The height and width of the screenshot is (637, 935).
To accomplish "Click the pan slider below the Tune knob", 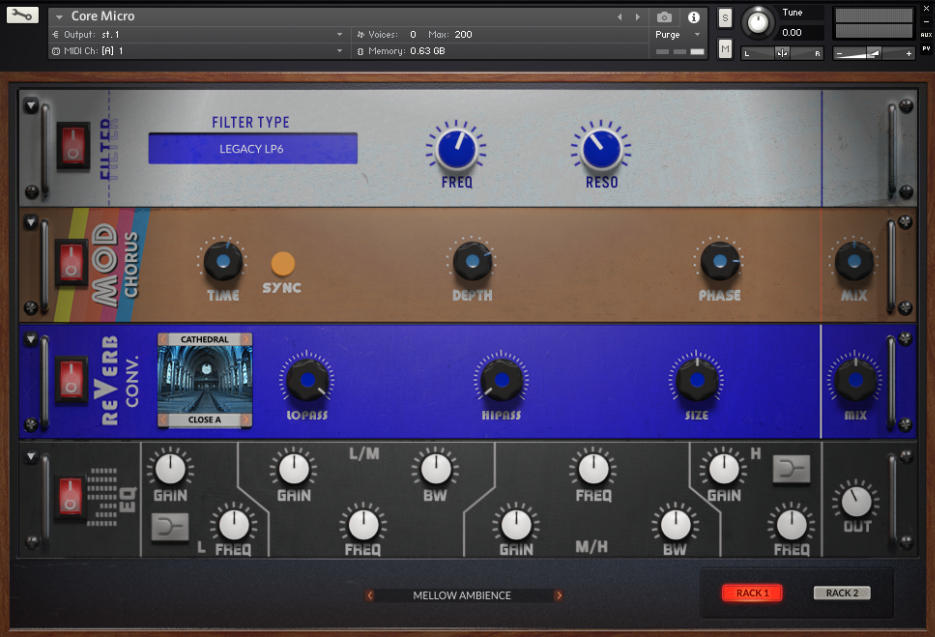I will (783, 53).
